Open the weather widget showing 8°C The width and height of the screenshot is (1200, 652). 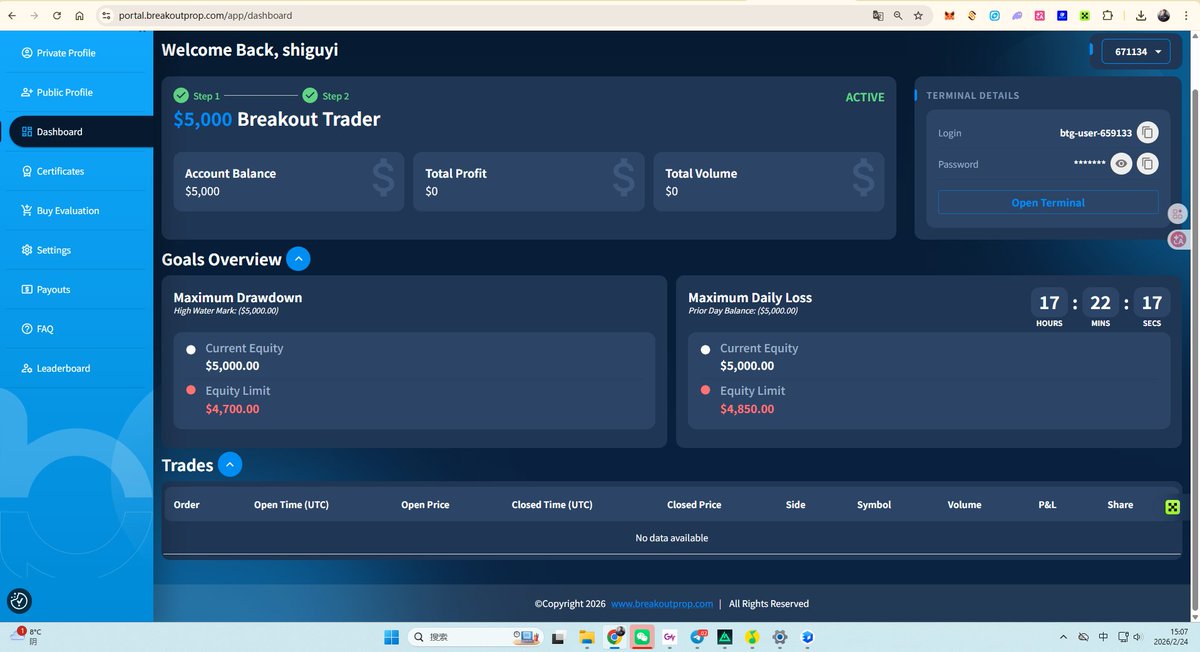[27, 636]
